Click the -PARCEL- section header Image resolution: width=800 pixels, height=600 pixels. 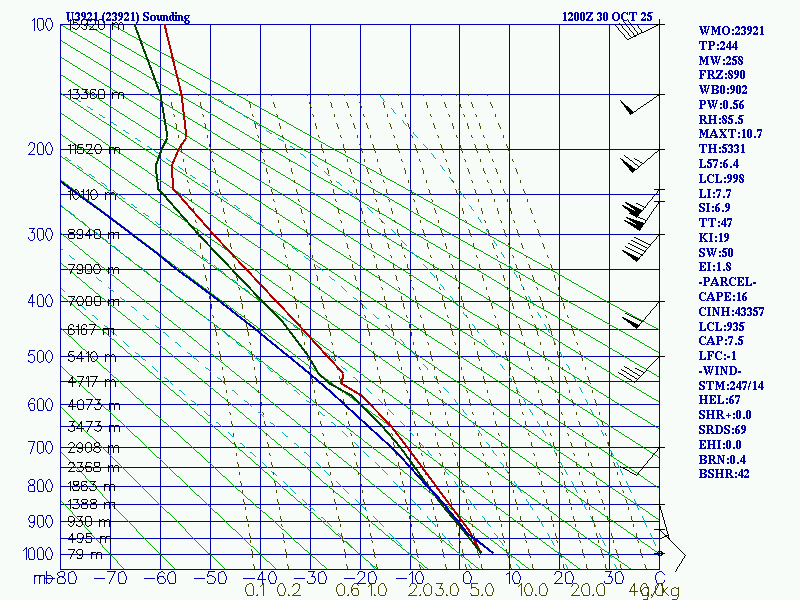coord(727,282)
